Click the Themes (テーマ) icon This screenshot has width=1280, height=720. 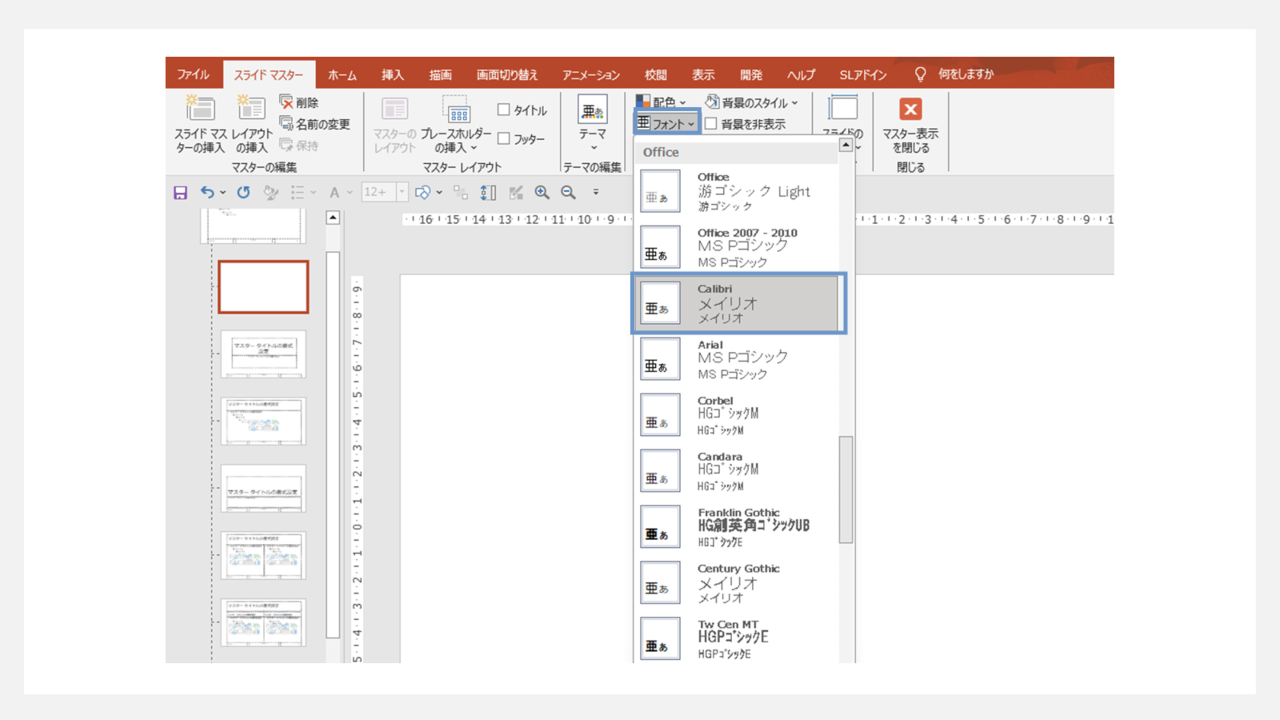(593, 110)
